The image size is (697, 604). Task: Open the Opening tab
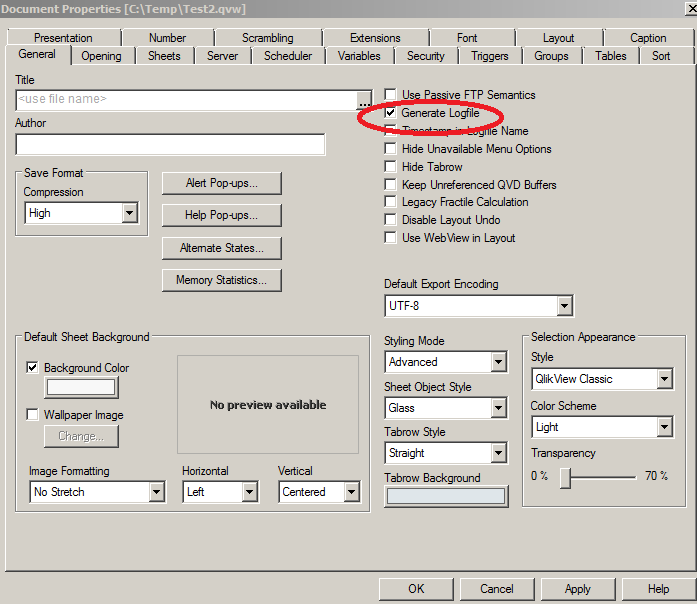(x=101, y=56)
